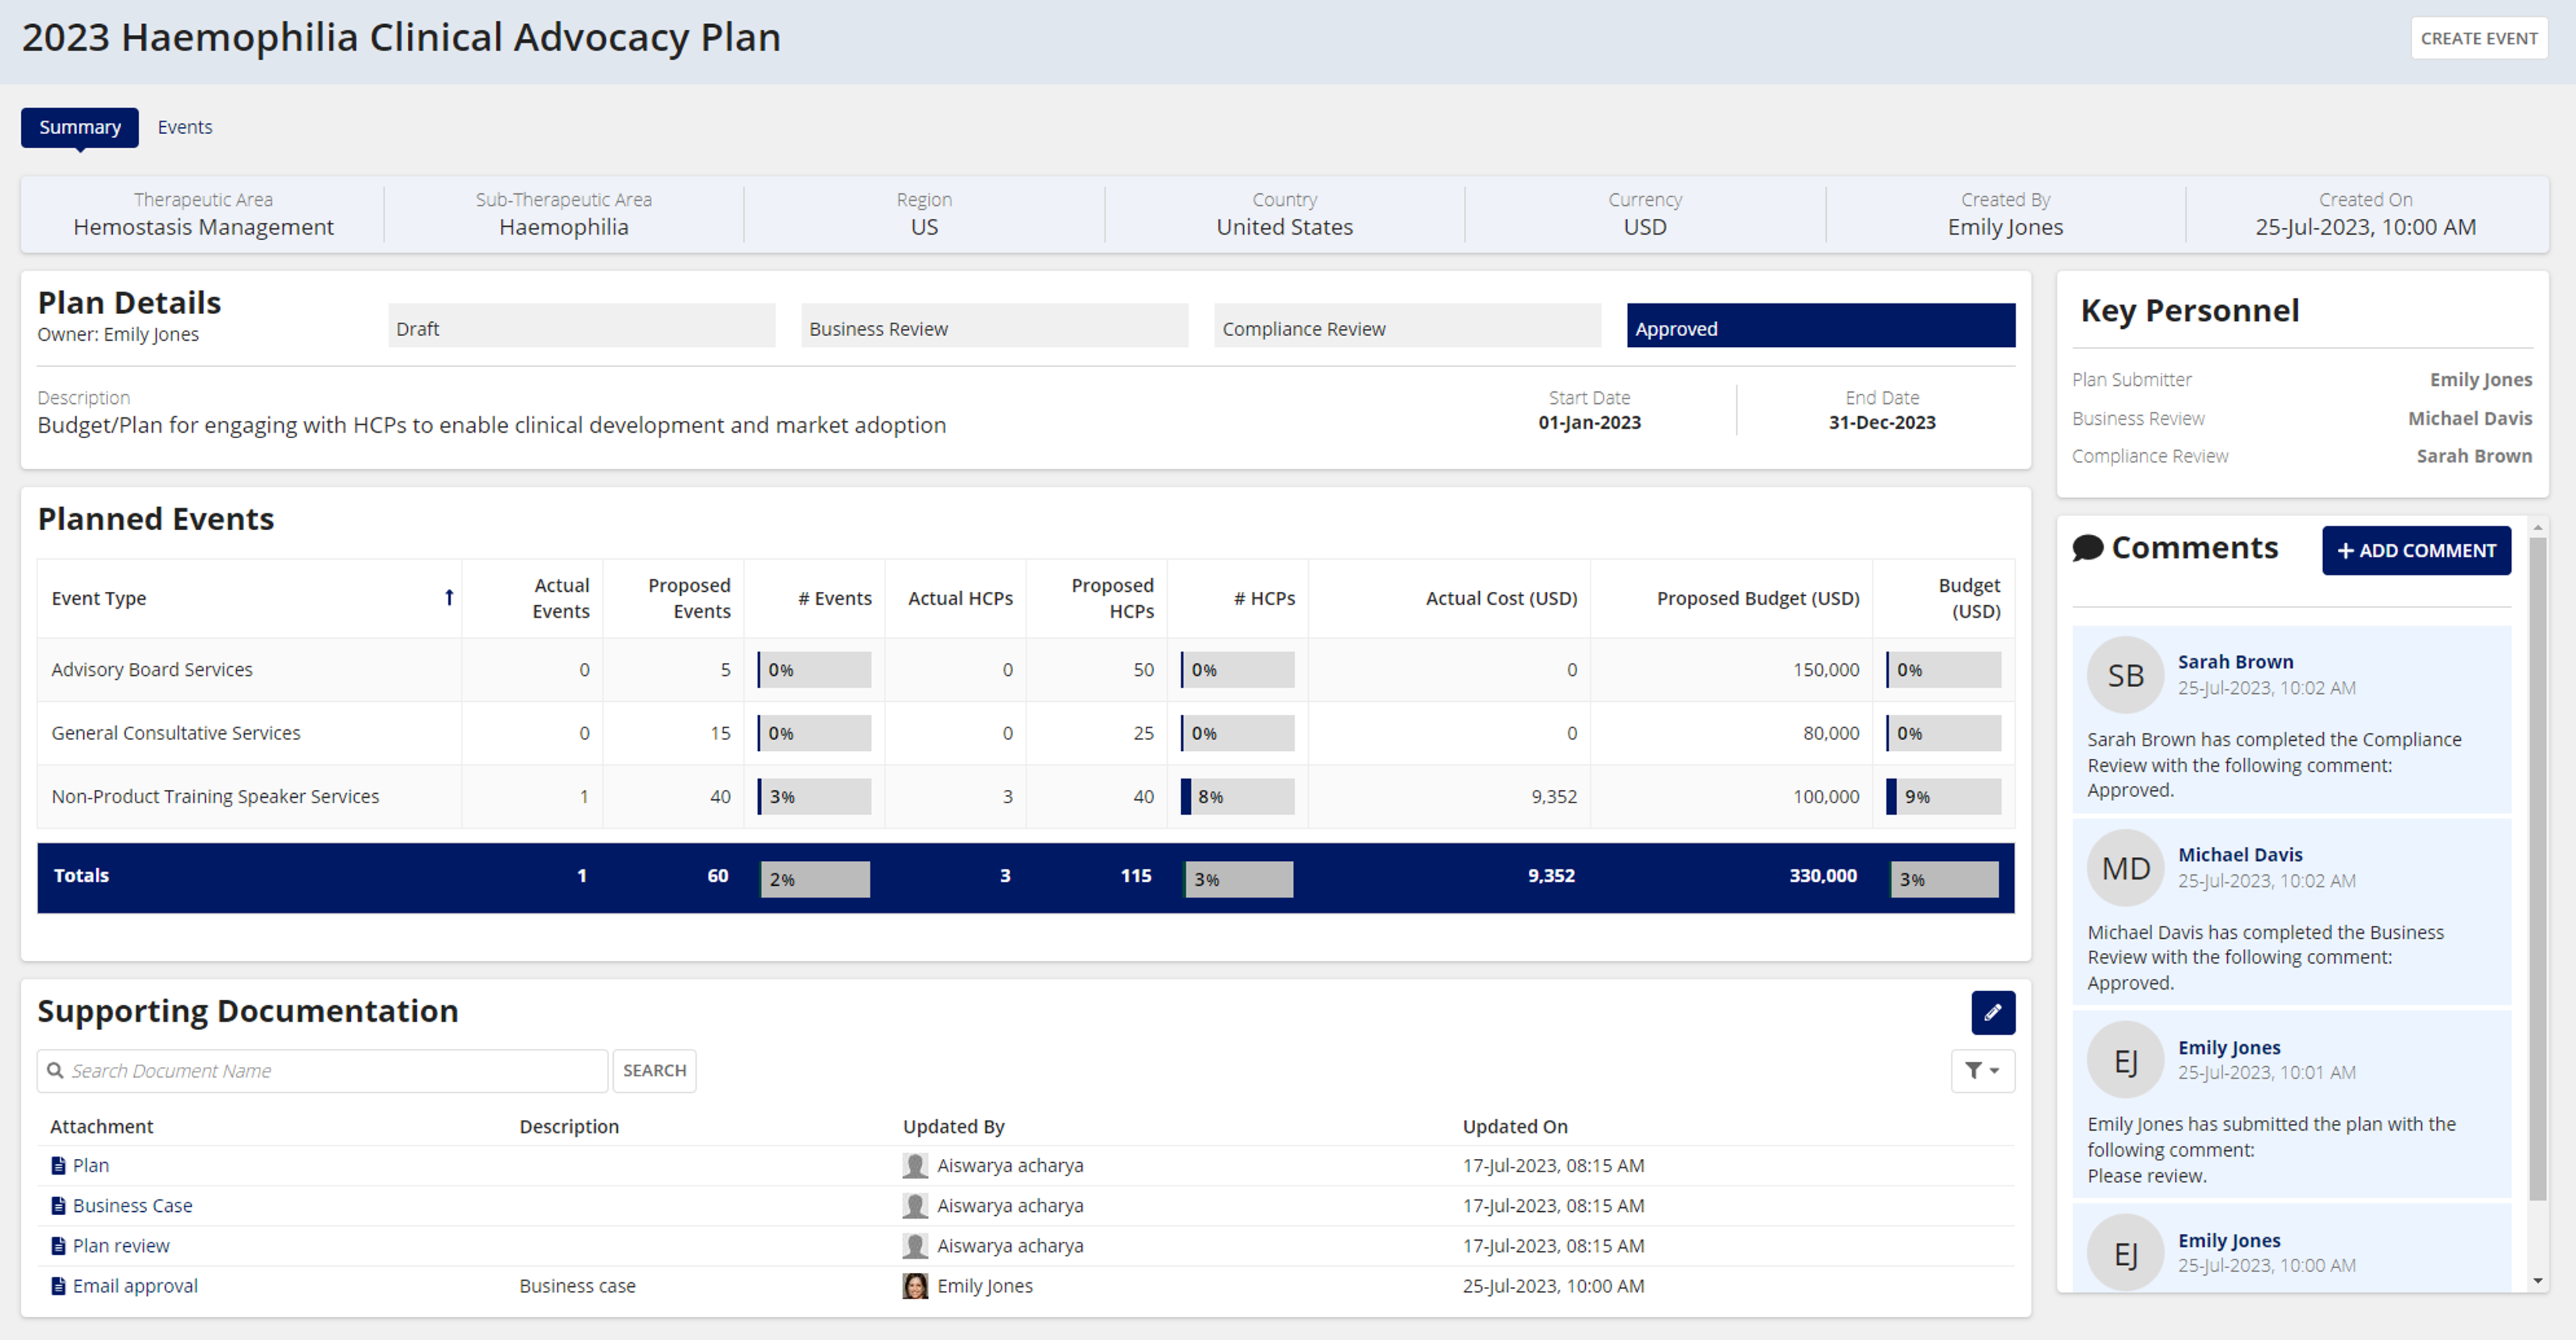Click Sarah Brown's SB avatar in comments
2576x1340 pixels.
tap(2125, 675)
